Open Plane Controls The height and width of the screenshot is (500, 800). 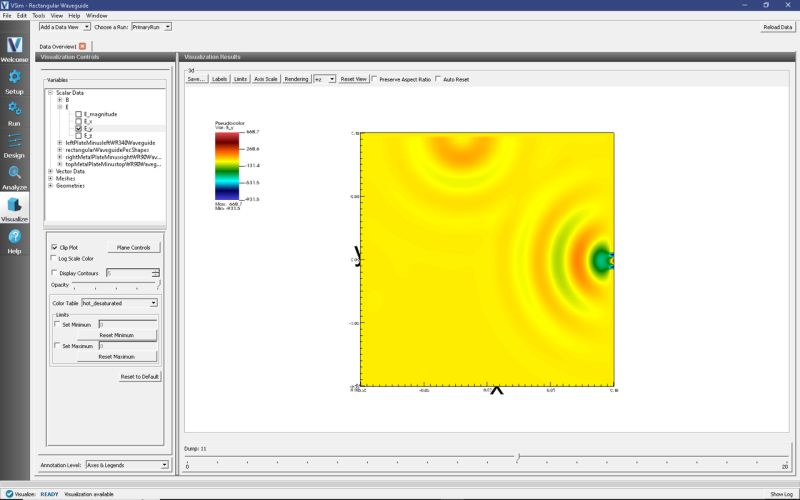click(x=134, y=247)
